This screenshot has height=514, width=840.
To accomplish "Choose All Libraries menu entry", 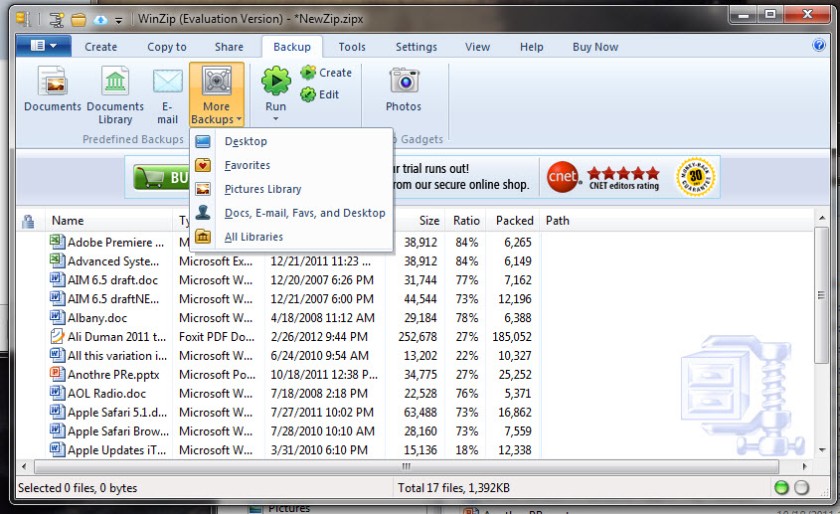I will [291, 236].
